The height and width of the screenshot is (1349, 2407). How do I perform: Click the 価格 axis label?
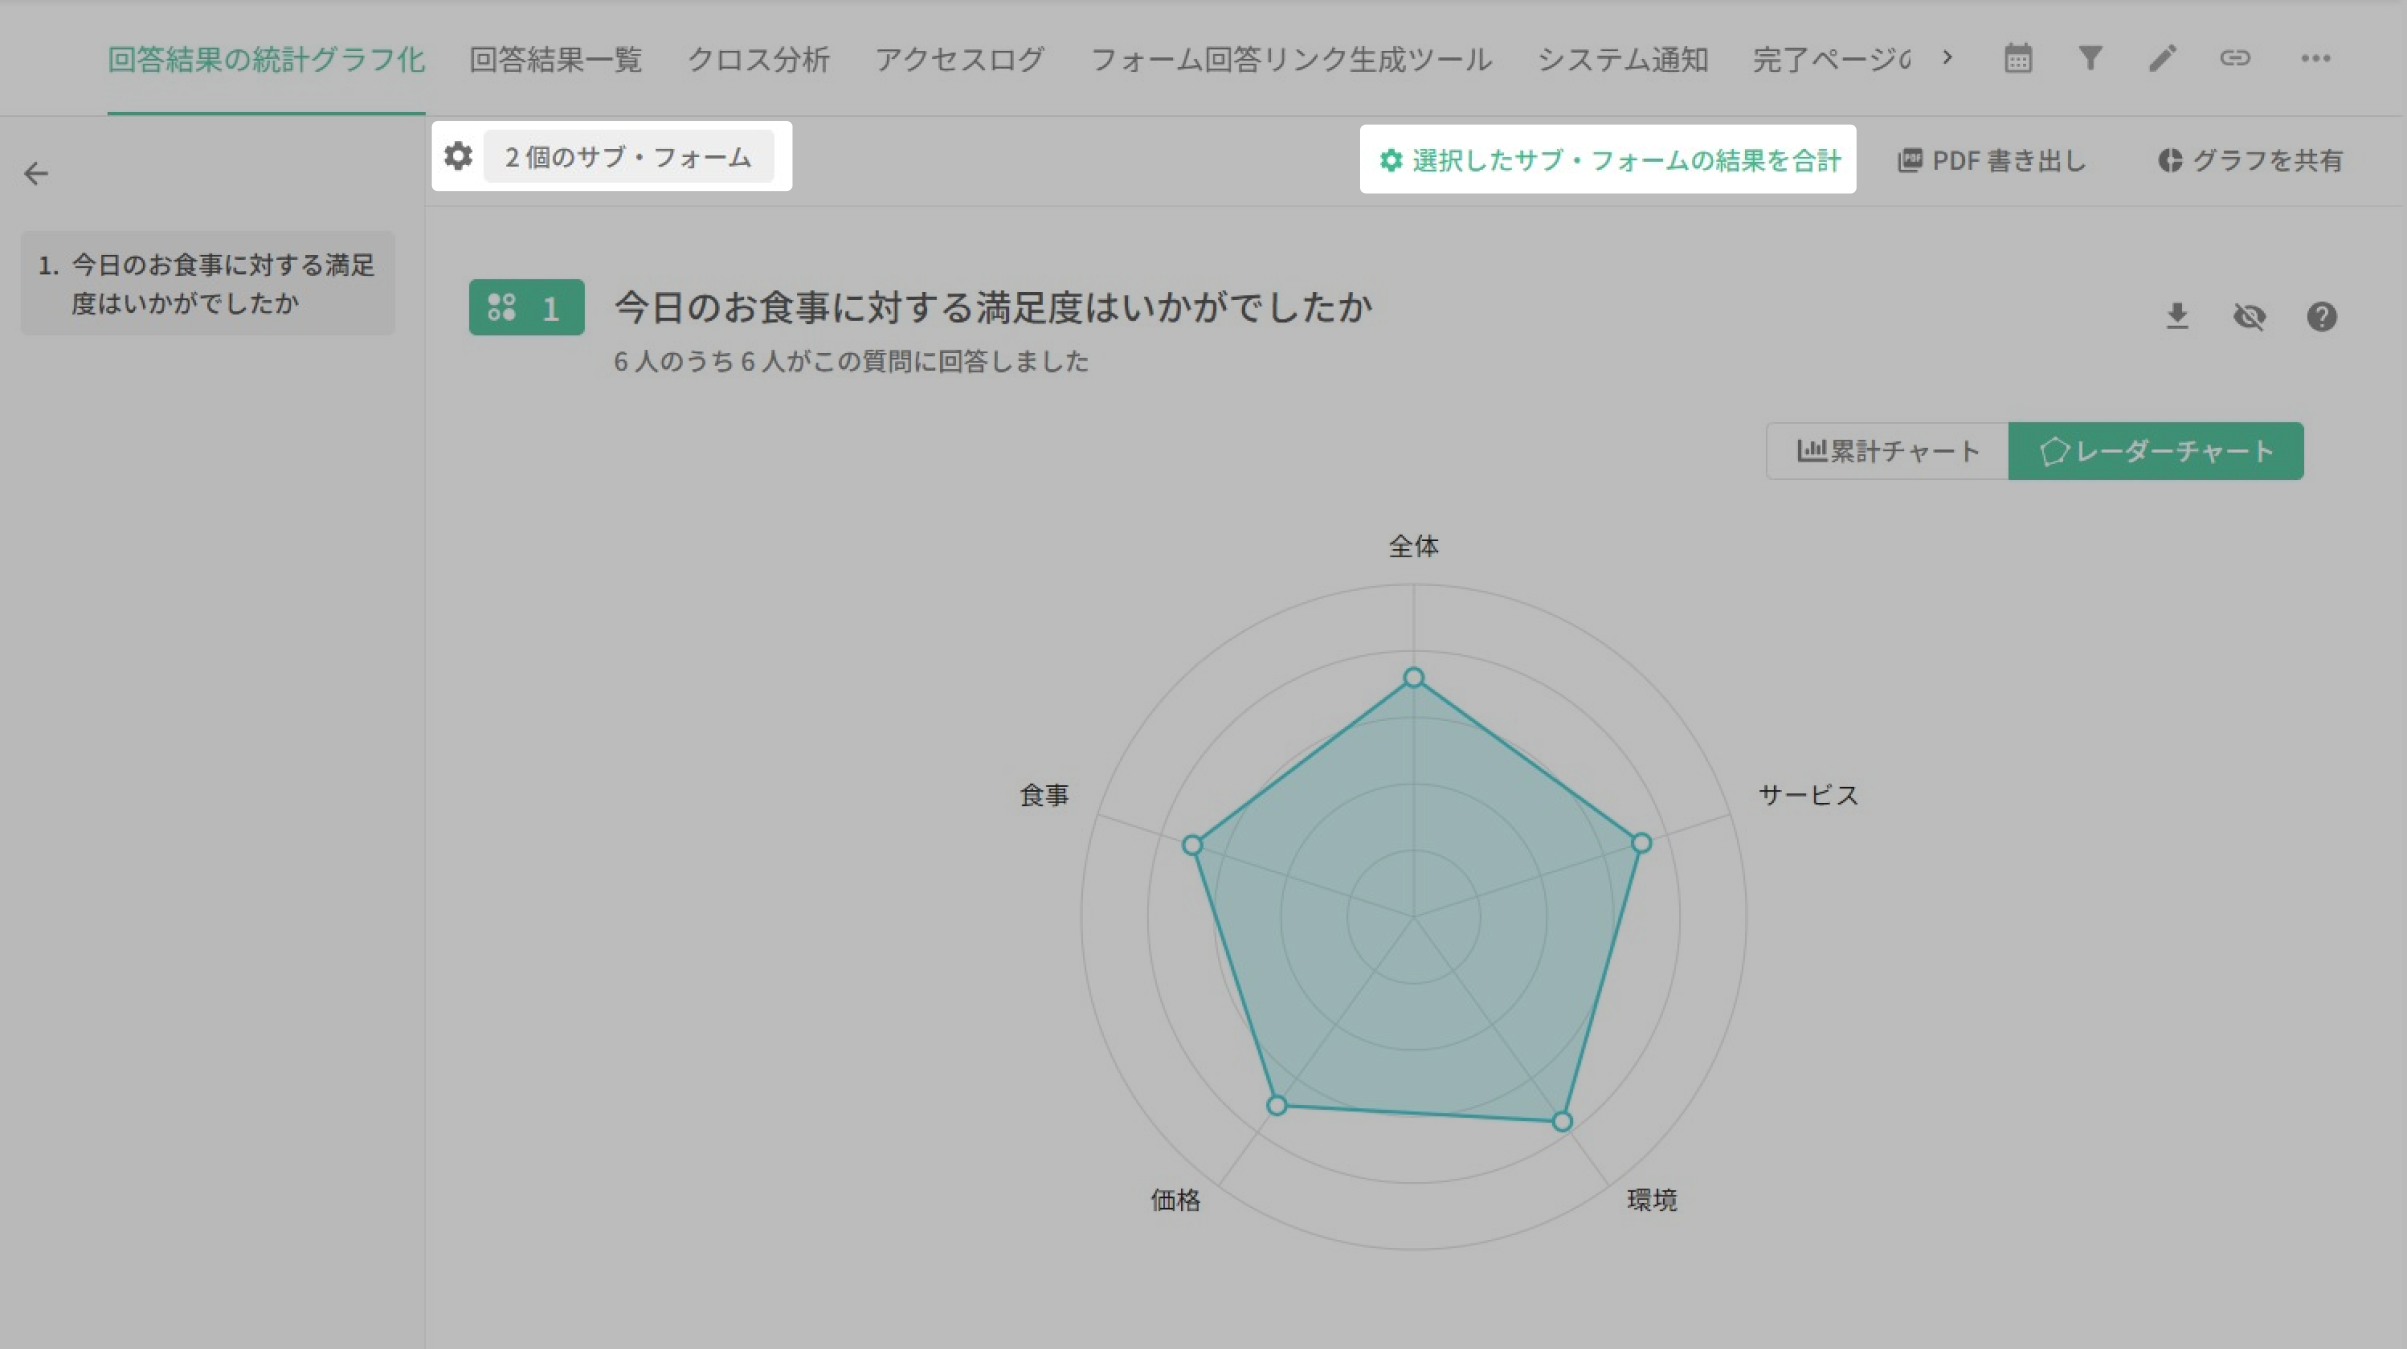(1175, 1200)
